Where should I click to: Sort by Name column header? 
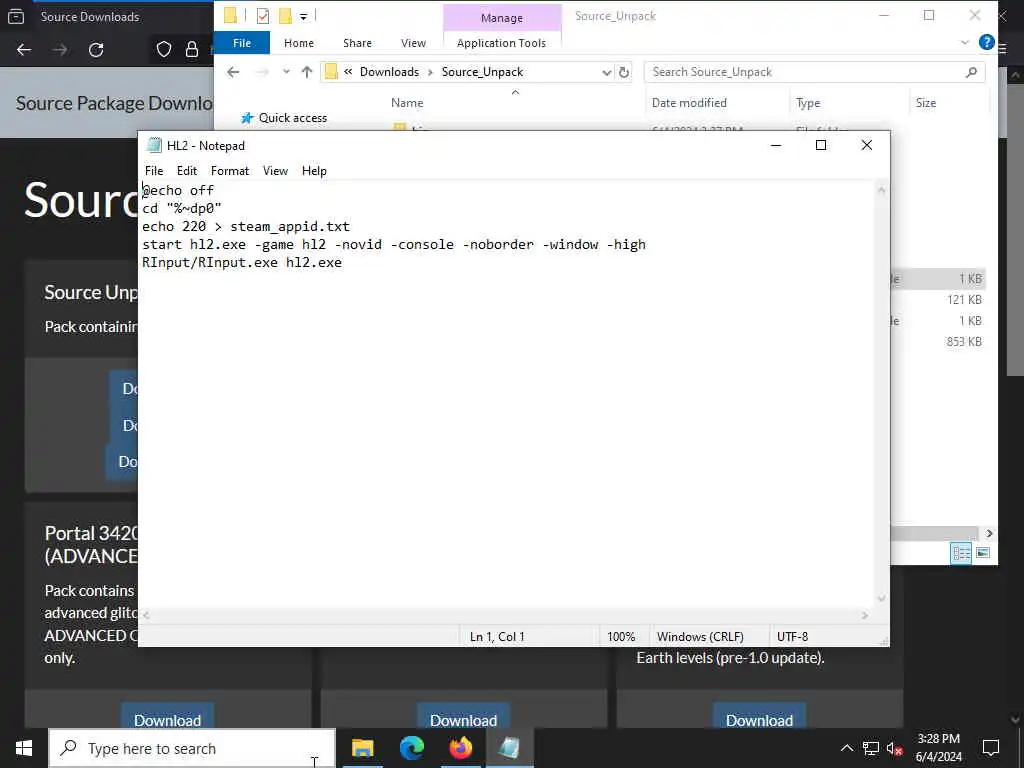[x=407, y=103]
